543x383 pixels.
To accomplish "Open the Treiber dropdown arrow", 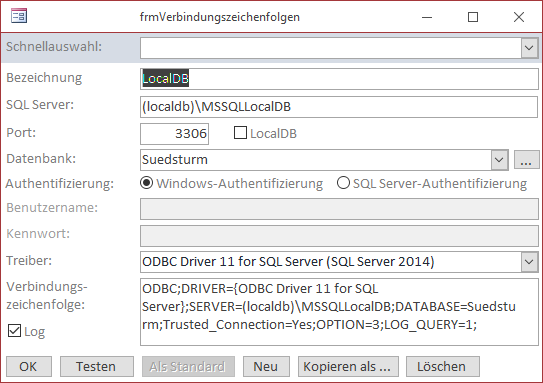I will pos(529,262).
